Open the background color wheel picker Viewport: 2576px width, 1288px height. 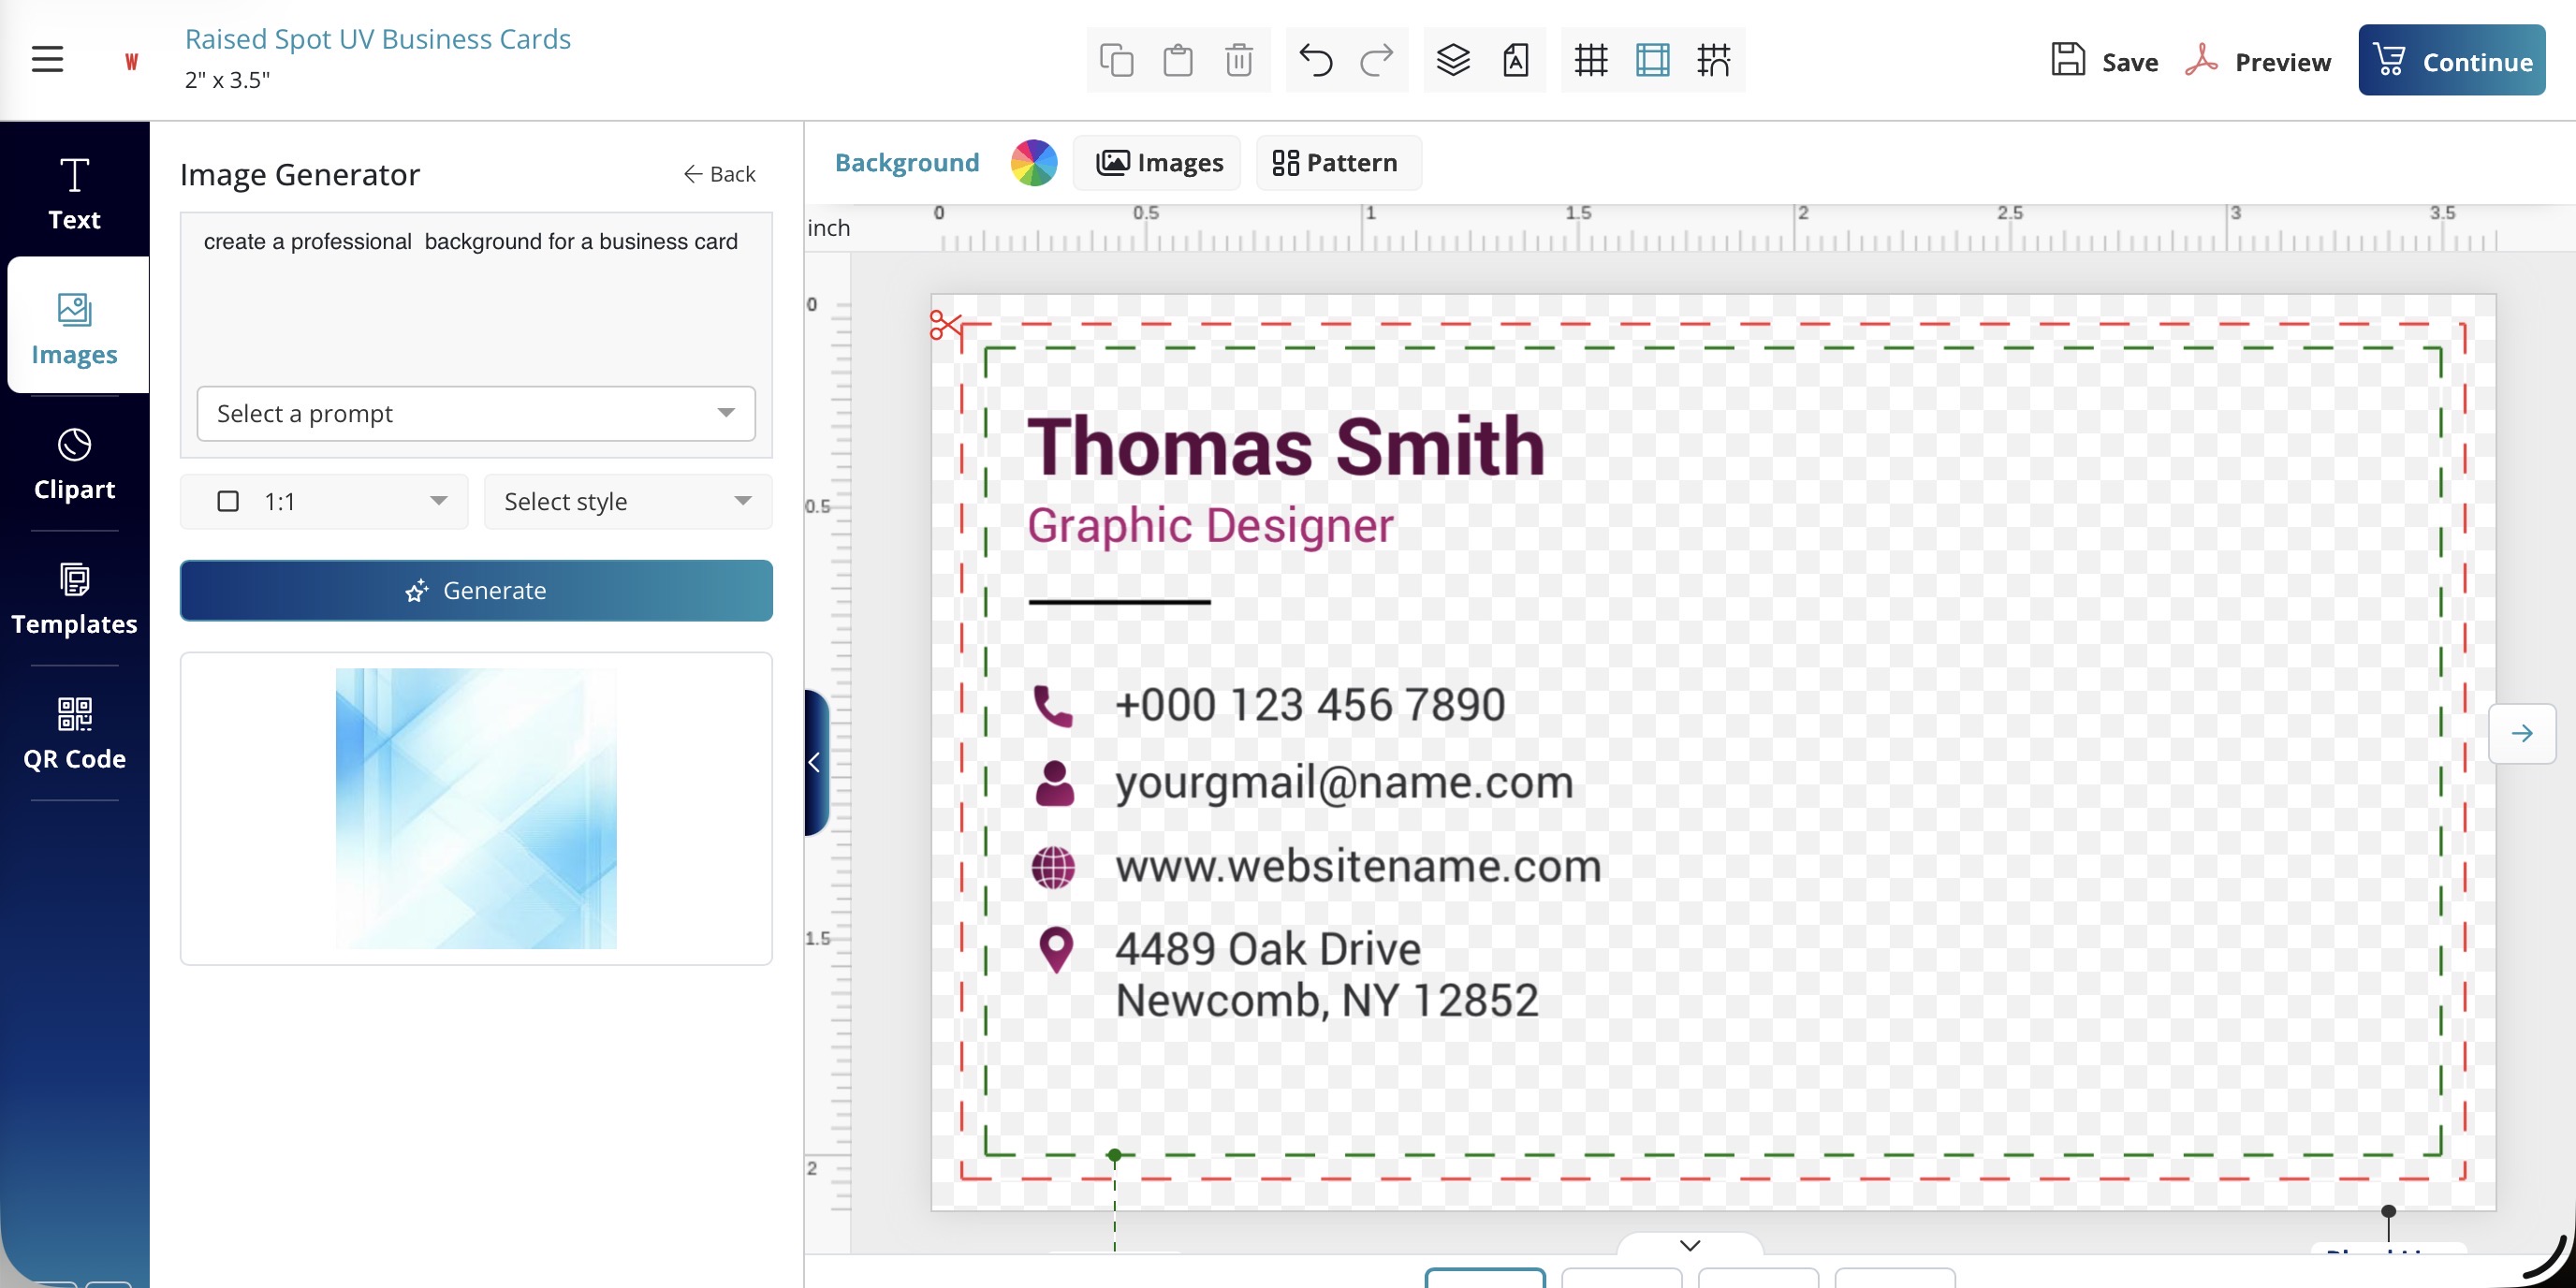(x=1033, y=162)
